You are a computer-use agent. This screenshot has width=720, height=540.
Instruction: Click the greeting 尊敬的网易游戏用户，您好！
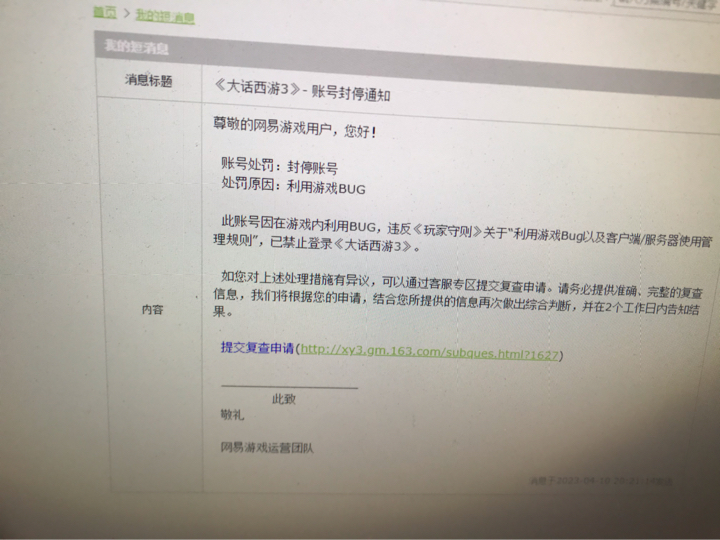(295, 127)
